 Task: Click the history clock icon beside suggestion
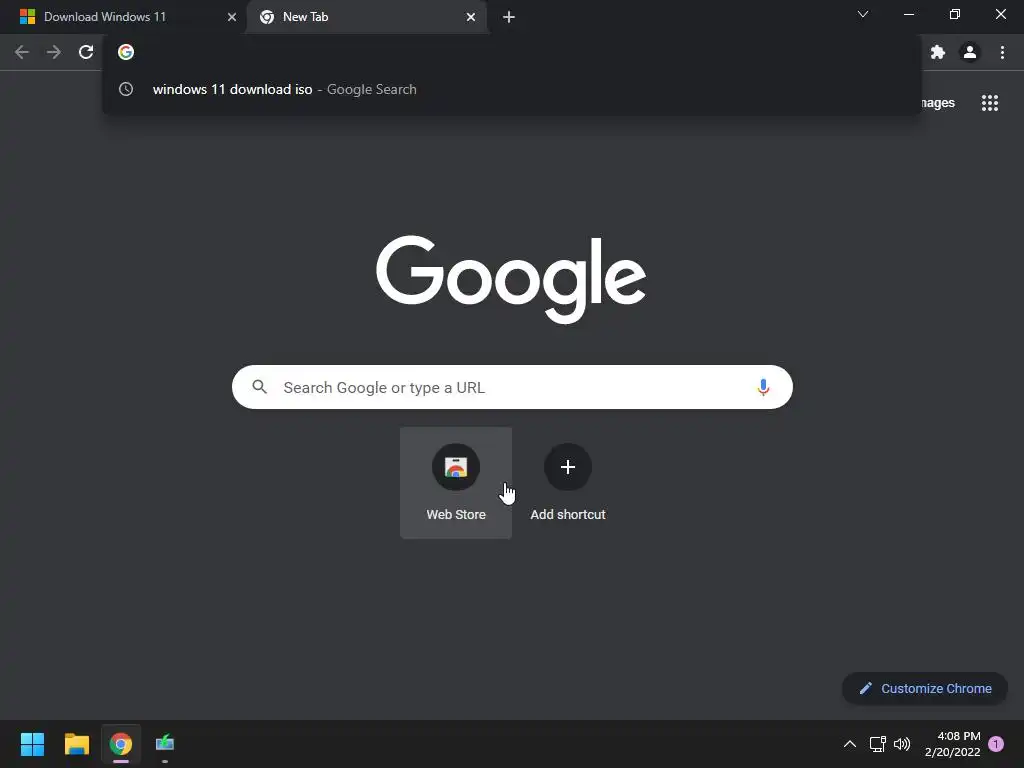(x=126, y=89)
